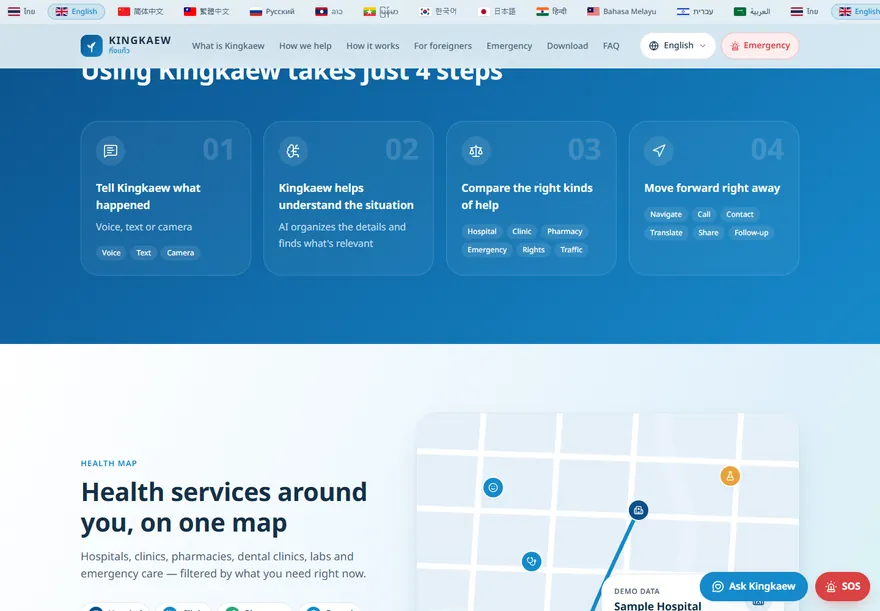The width and height of the screenshot is (880, 611).
Task: Click the red Emergency header button
Action: (x=760, y=45)
